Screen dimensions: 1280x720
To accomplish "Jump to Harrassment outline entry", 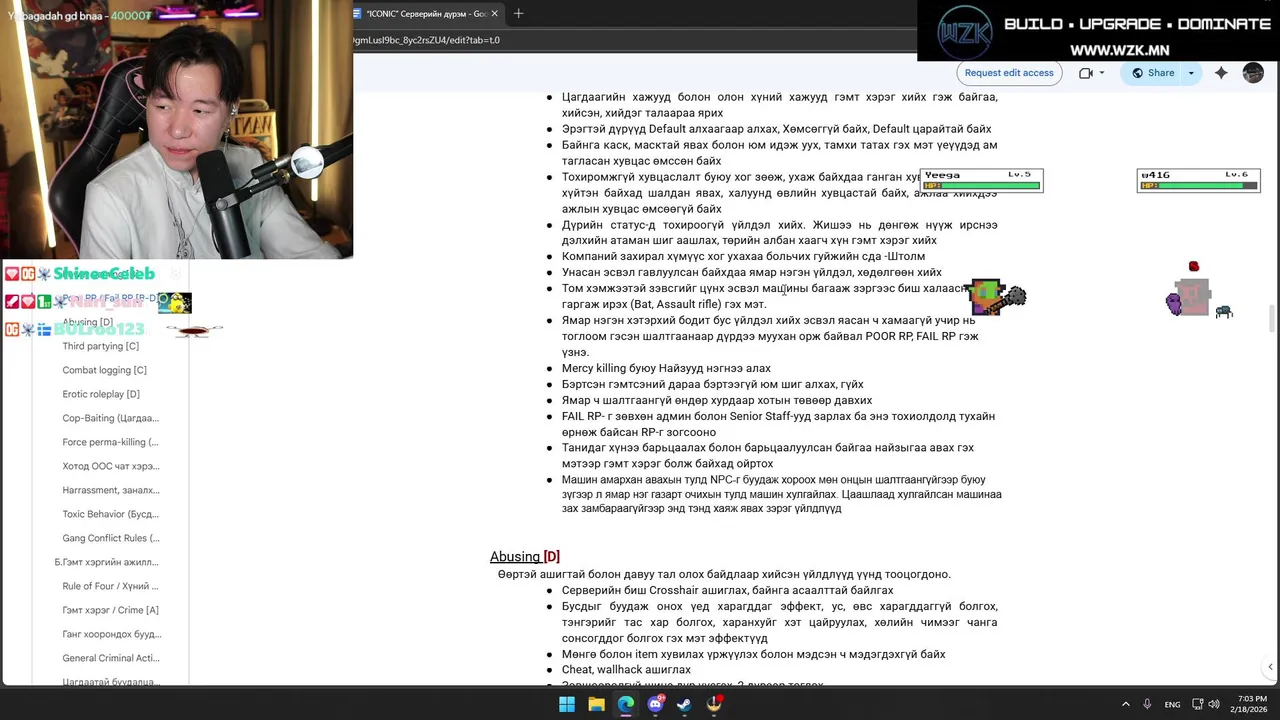I will click(x=111, y=490).
